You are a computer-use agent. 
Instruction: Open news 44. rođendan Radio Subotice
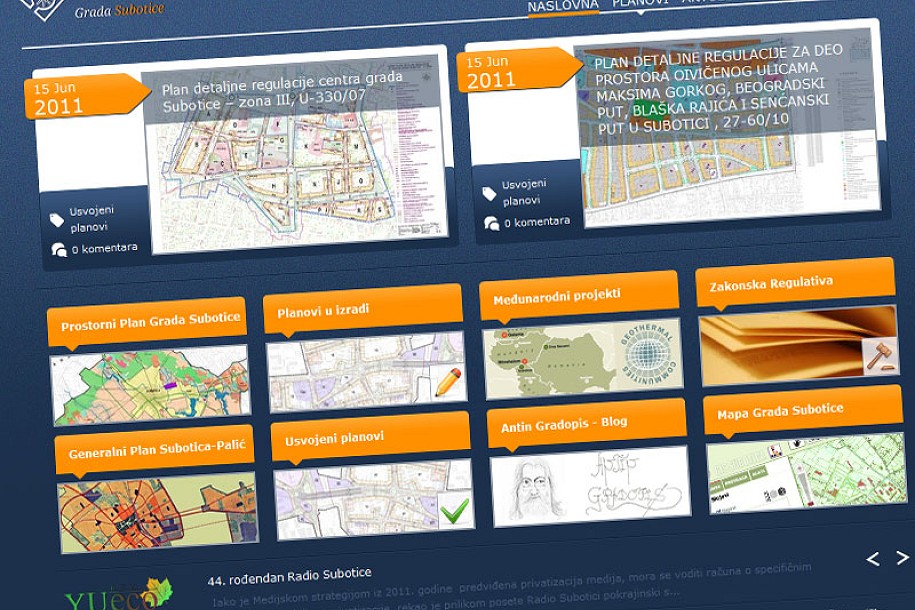point(289,576)
